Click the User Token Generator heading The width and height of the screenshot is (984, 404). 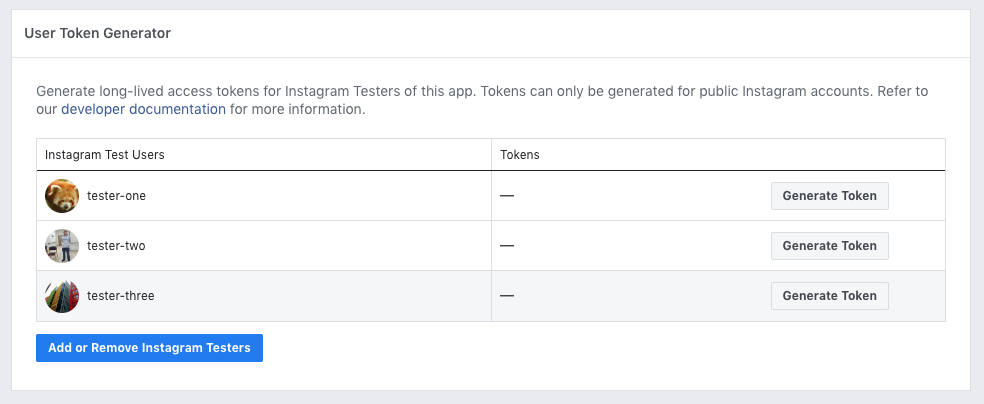click(97, 33)
